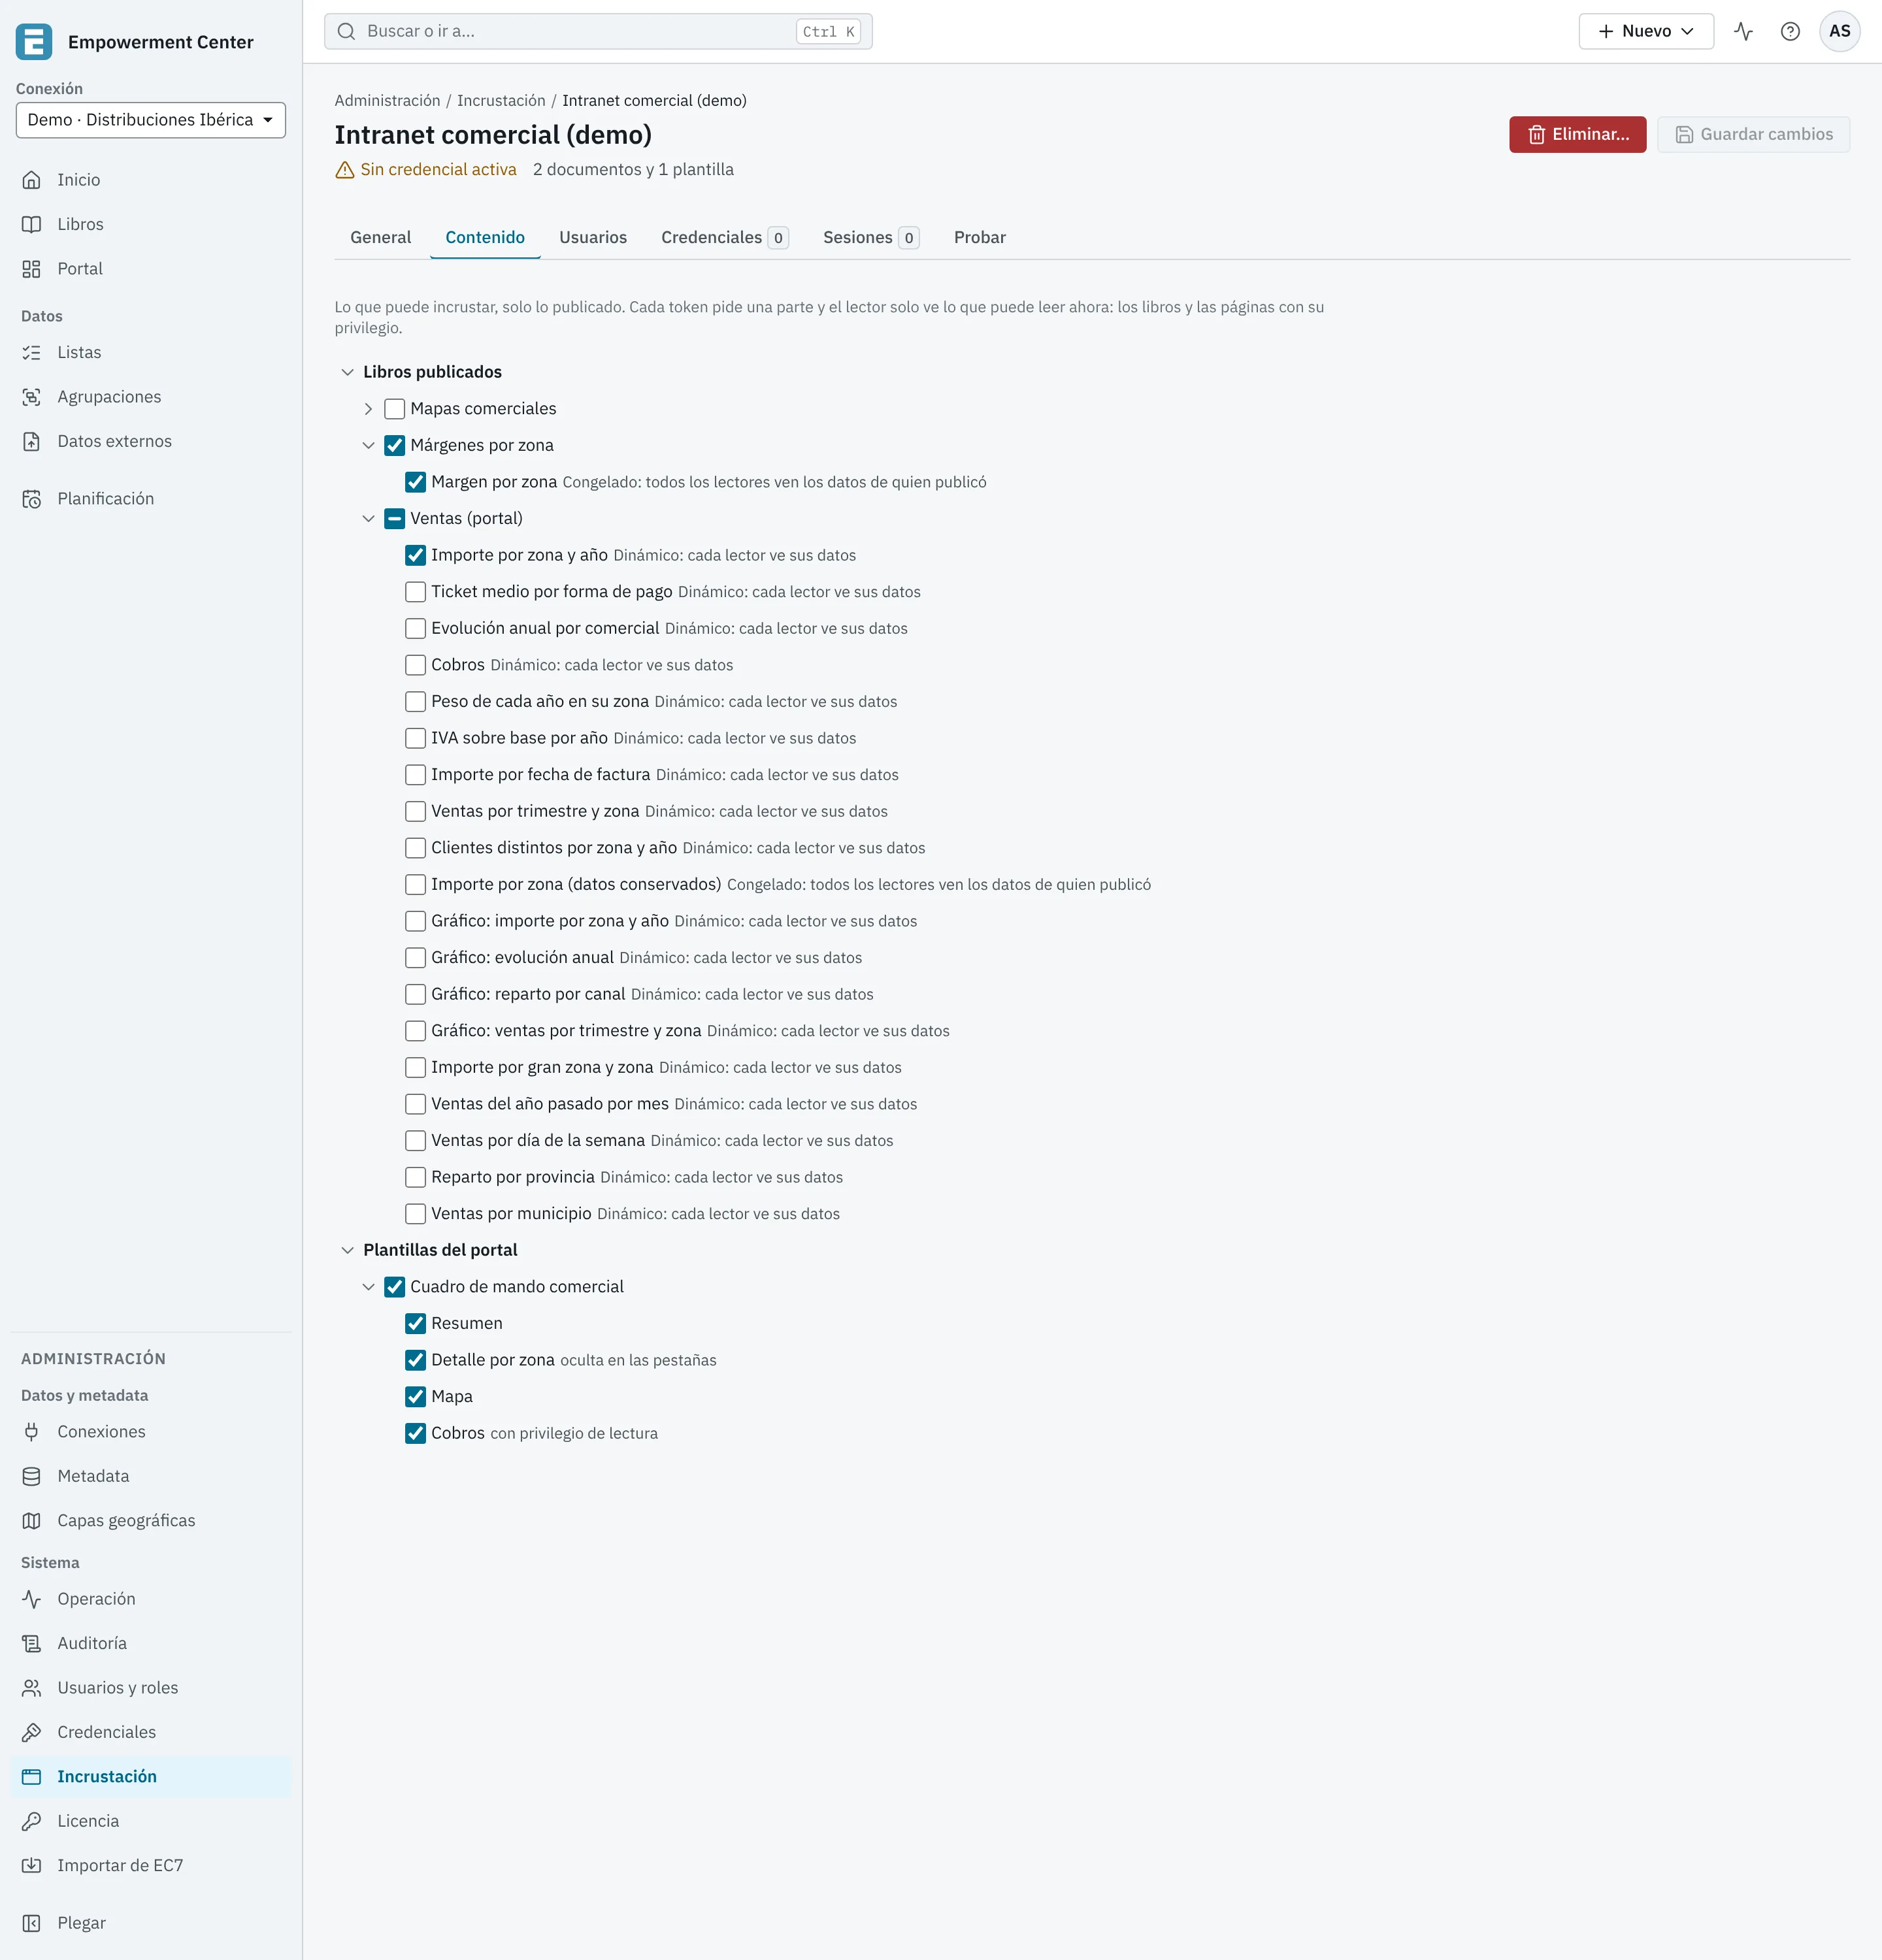Toggle Ventas (portal) partial checkbox

[x=395, y=518]
